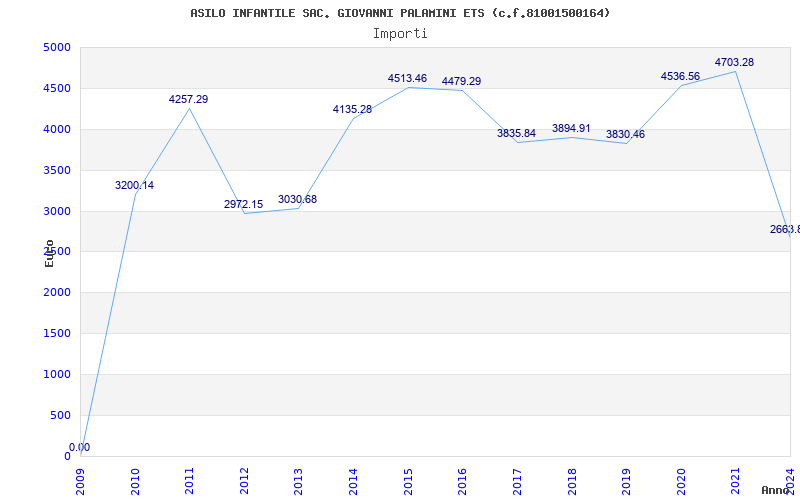This screenshot has height=500, width=800.
Task: Click the 2012 year label on x-axis
Action: tap(244, 481)
